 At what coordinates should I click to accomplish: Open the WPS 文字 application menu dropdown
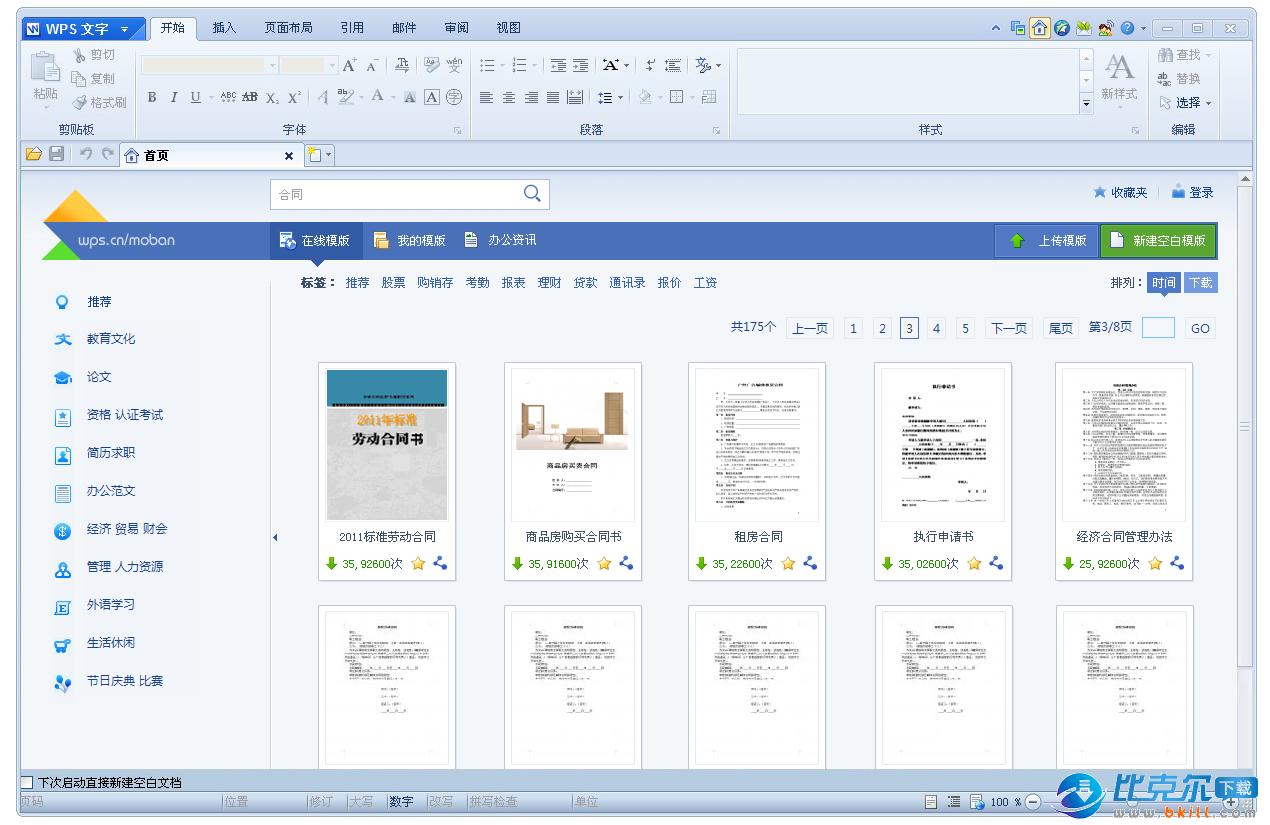pos(124,29)
